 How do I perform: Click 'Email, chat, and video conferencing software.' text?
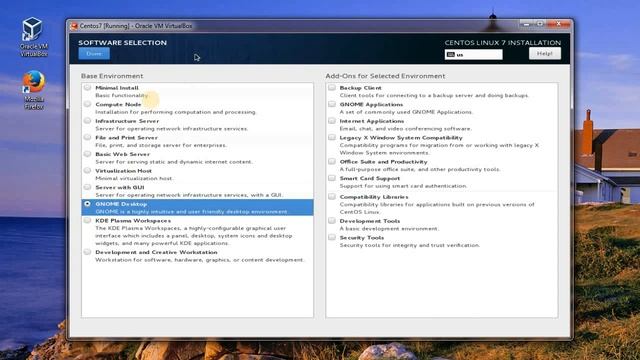pyautogui.click(x=406, y=129)
